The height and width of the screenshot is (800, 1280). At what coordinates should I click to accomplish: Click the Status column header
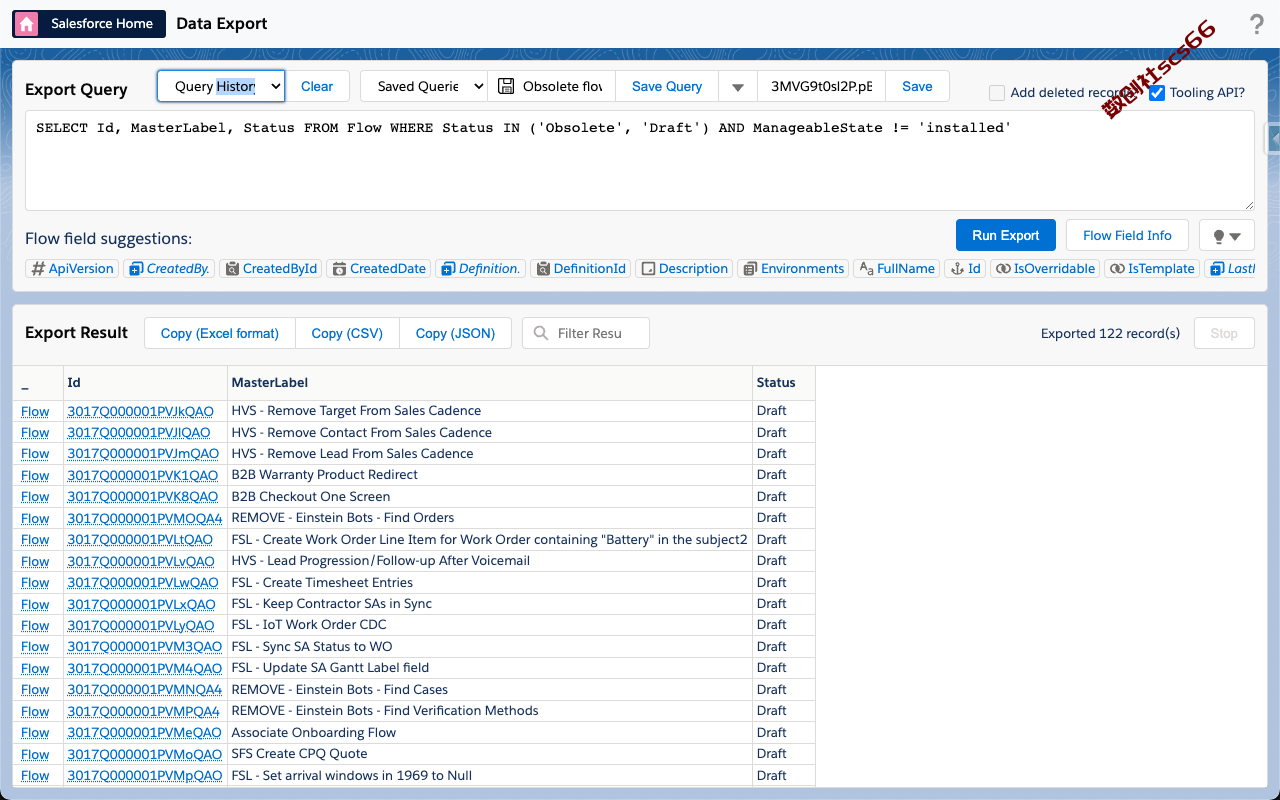click(784, 383)
